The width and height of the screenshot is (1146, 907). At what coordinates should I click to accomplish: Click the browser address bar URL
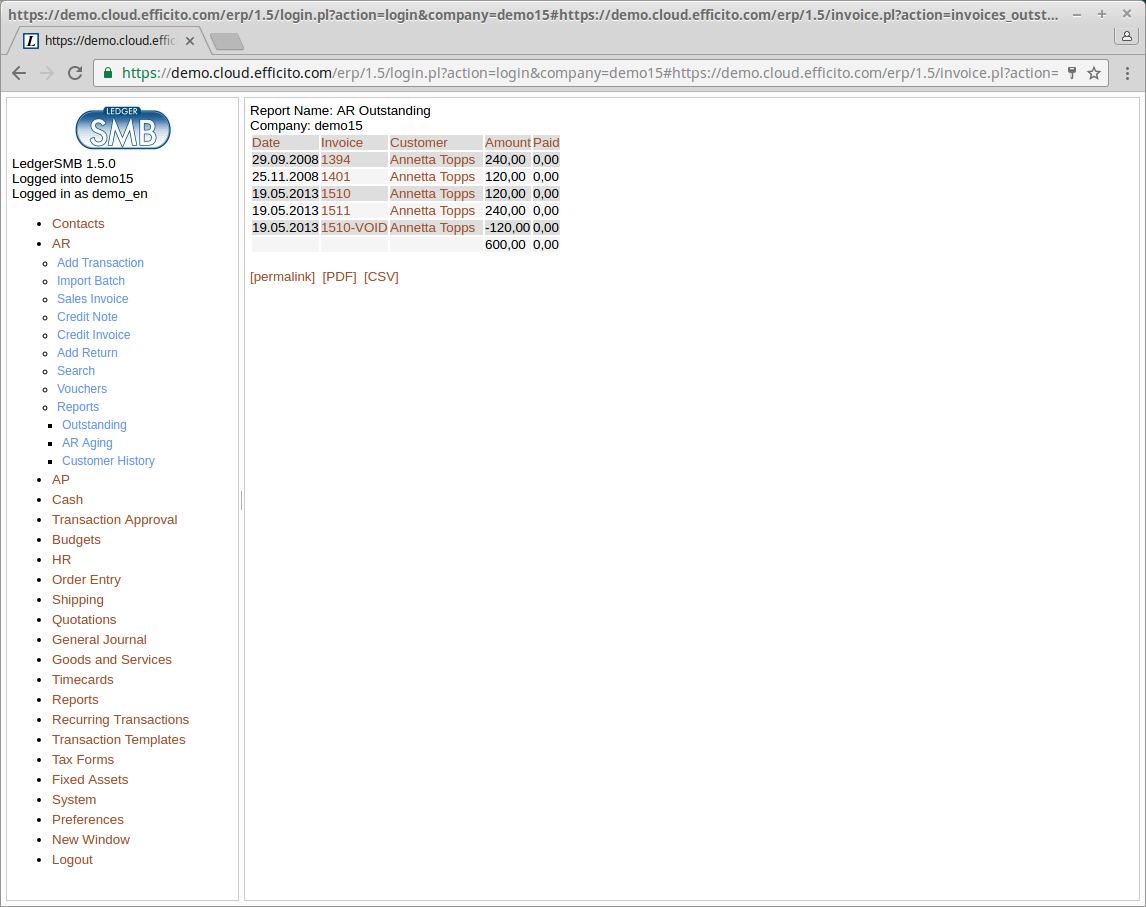590,73
